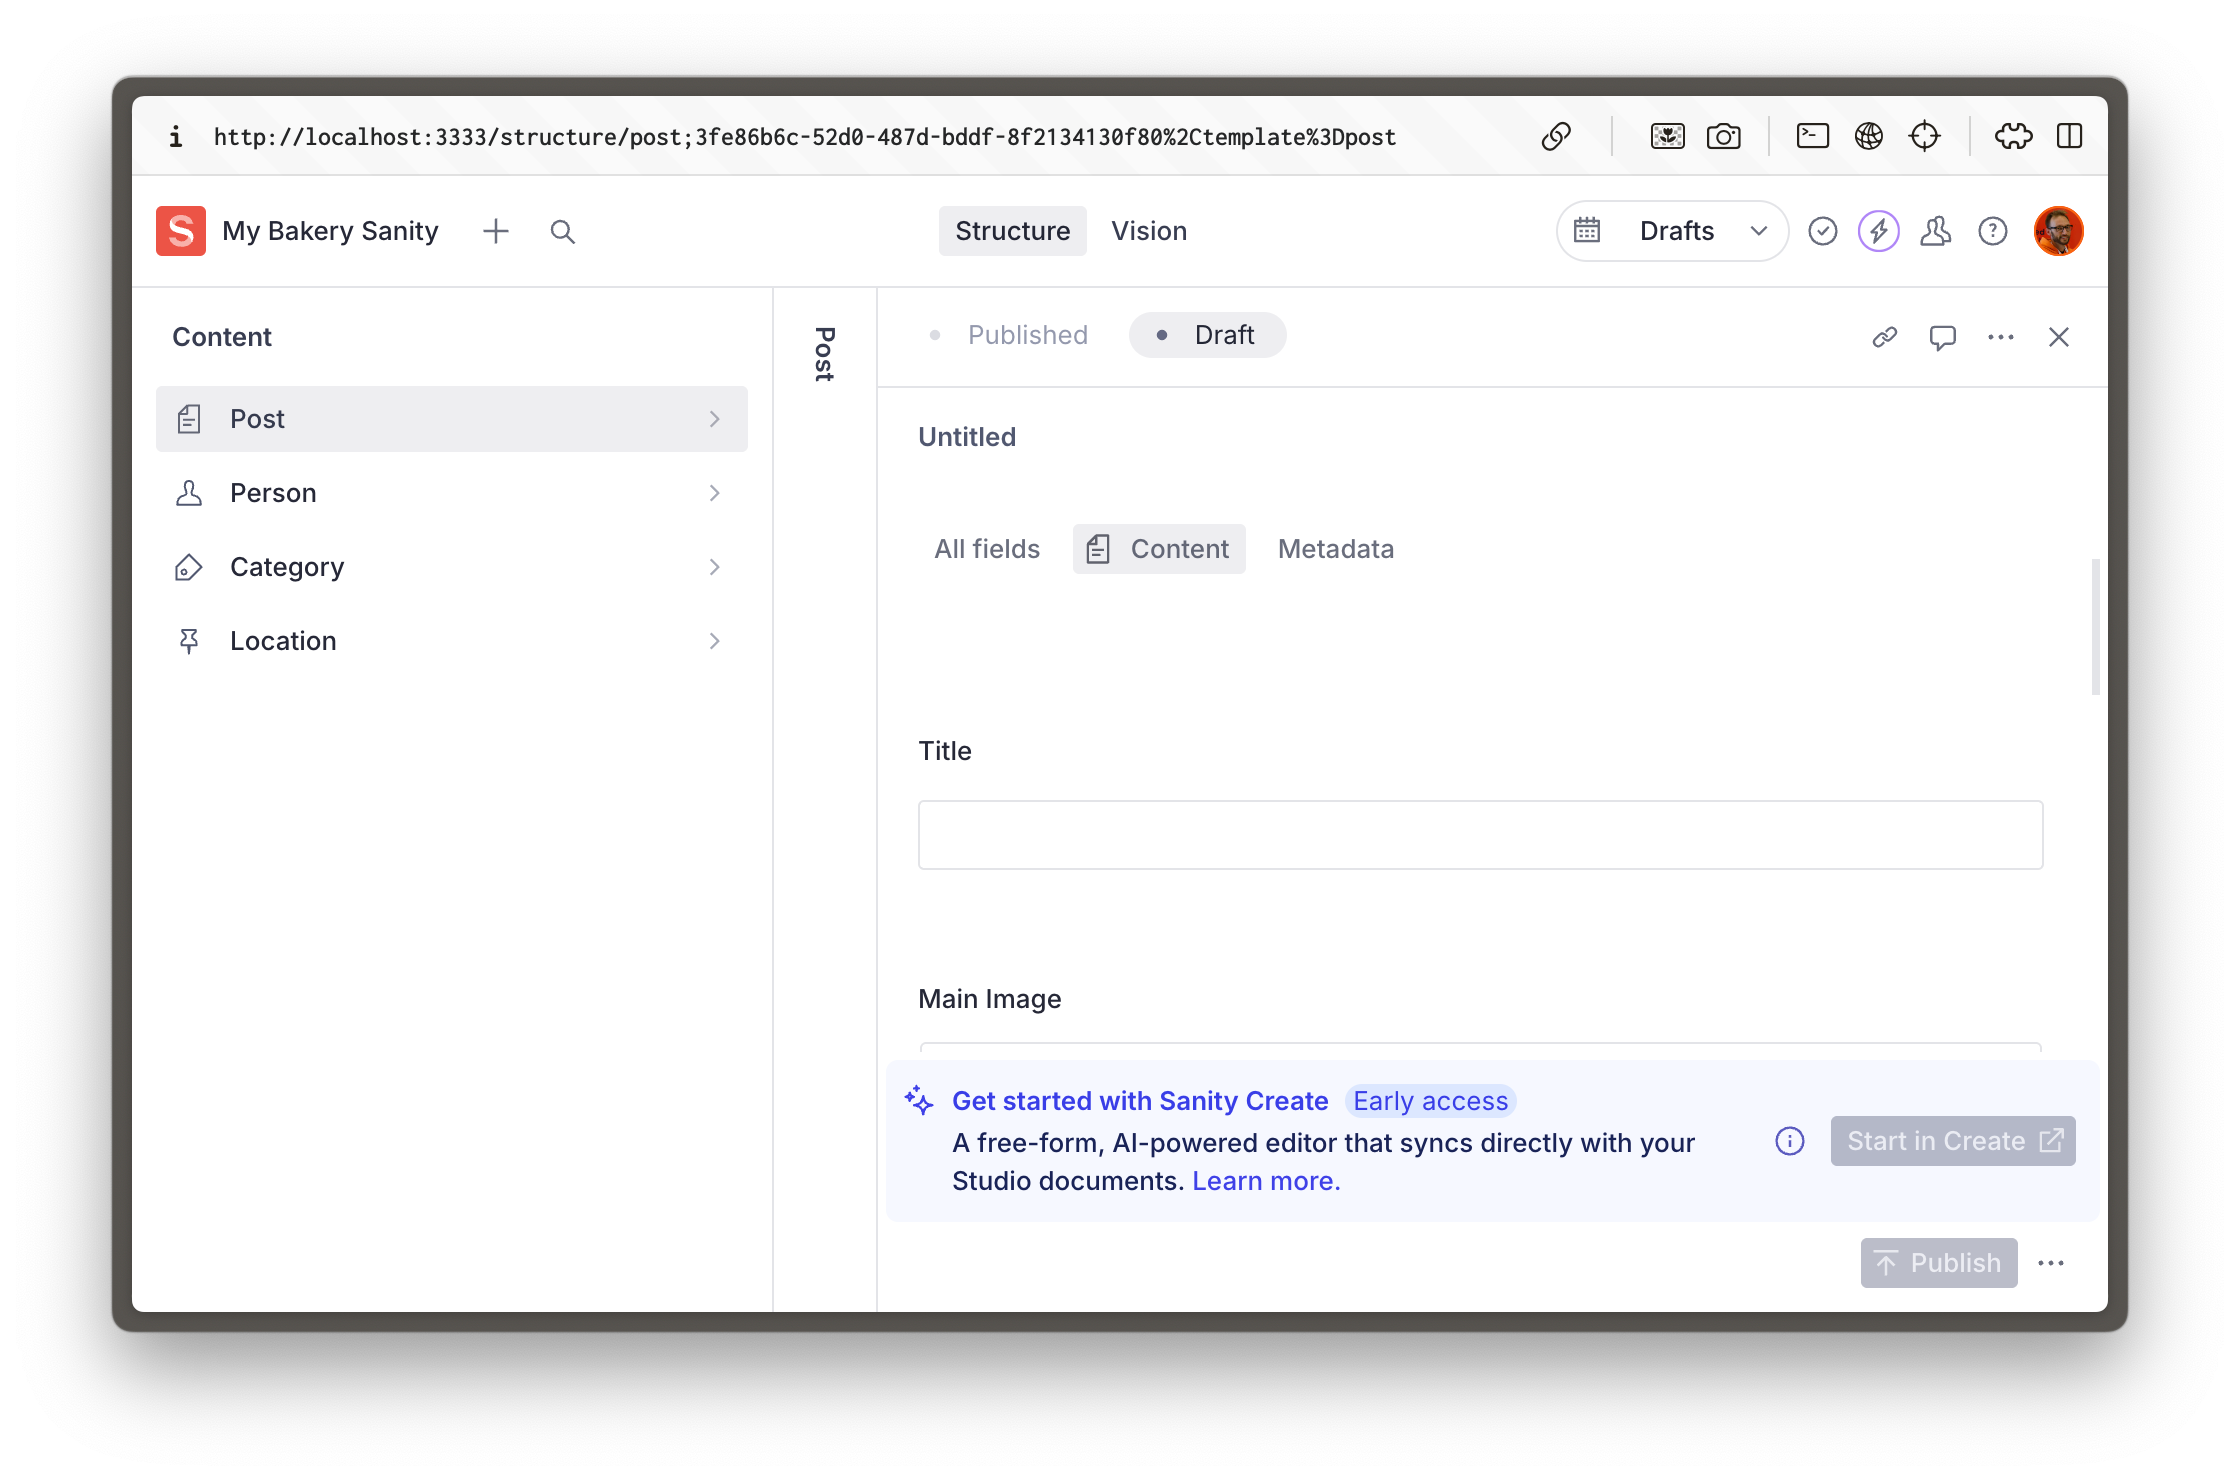
Task: Click into the Title input field
Action: (x=1480, y=835)
